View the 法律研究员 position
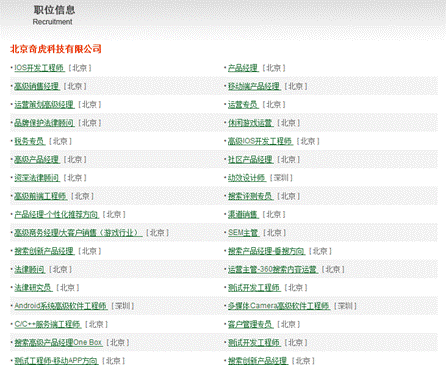 click(33, 288)
